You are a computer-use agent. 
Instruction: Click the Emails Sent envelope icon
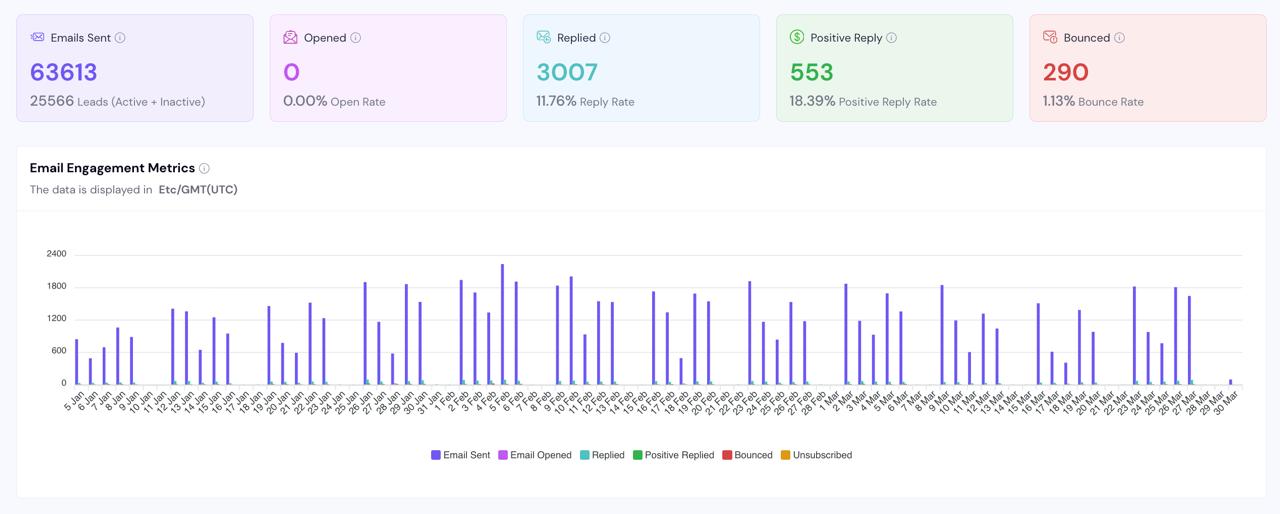tap(37, 37)
